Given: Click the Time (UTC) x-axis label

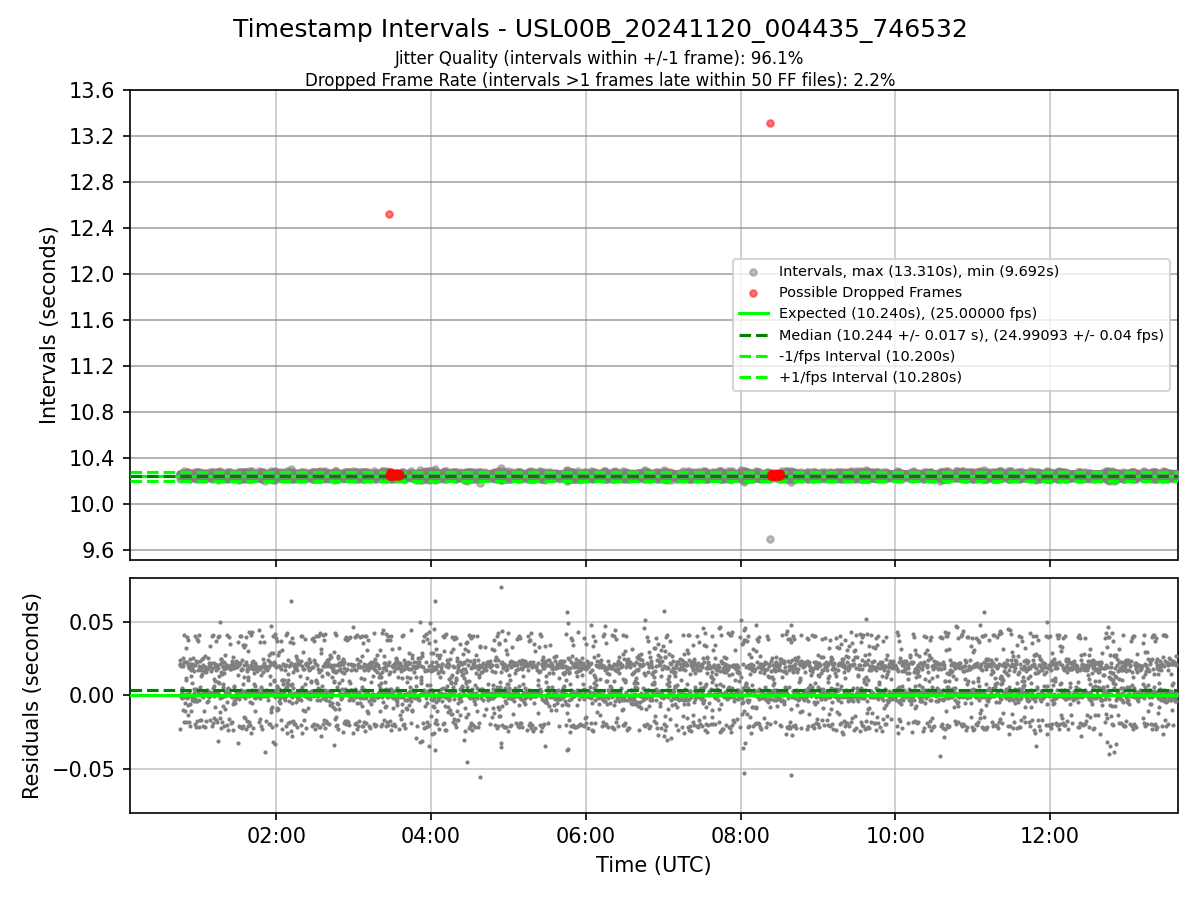Looking at the screenshot, I should [653, 865].
